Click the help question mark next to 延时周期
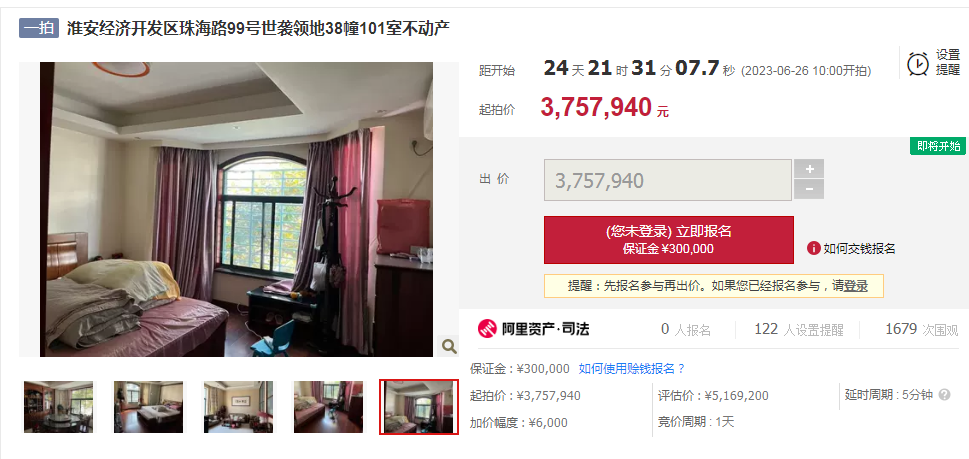This screenshot has width=969, height=459. click(944, 395)
